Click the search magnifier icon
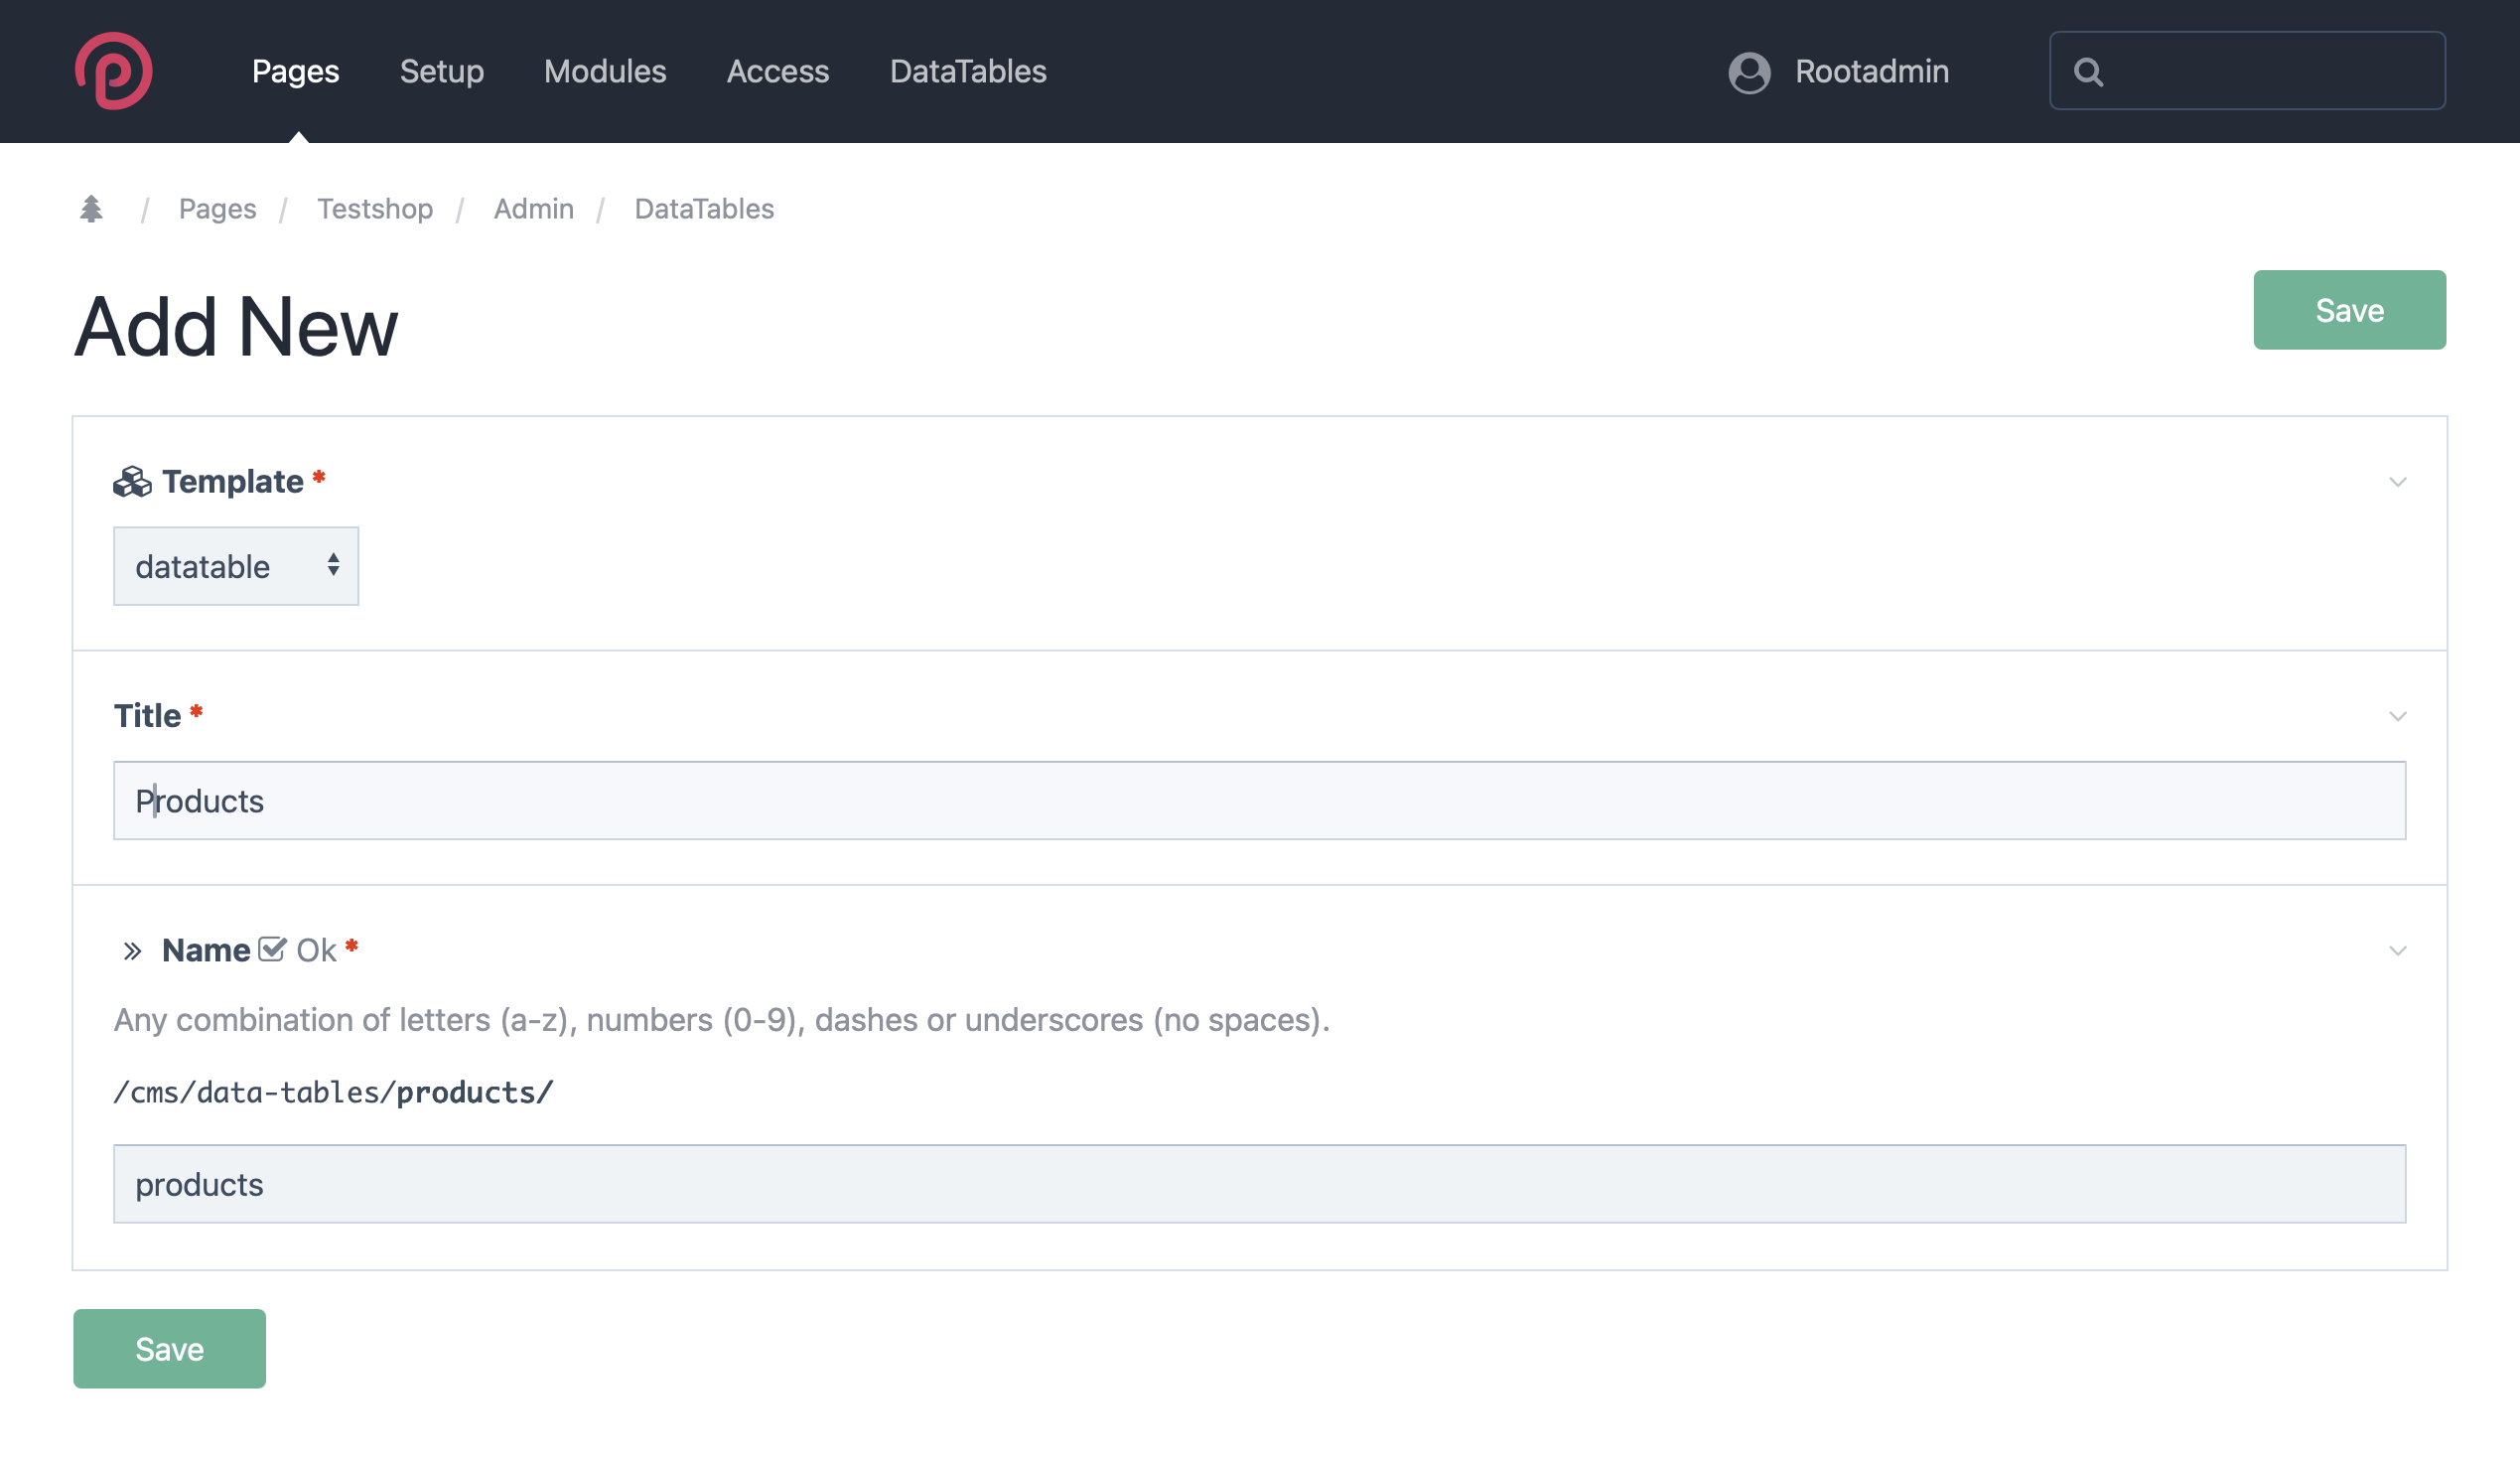Screen dimensions: 2520x1462 click(x=2088, y=72)
